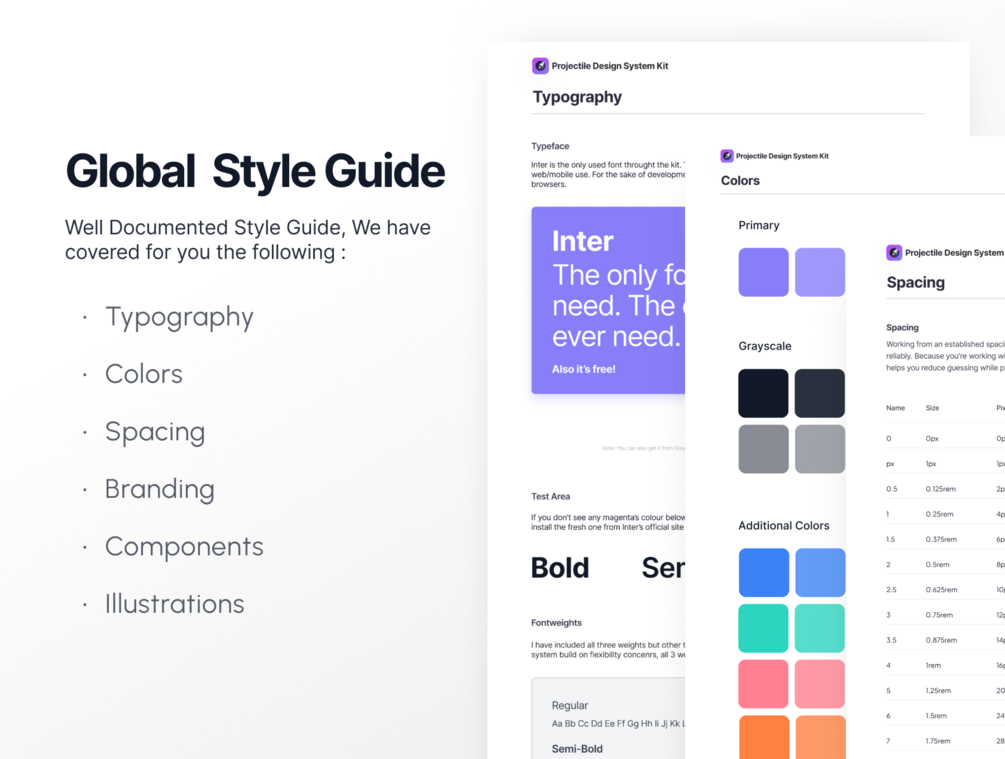Click the 'Well Documented Style Guide' subtitle paragraph
This screenshot has height=759, width=1005.
click(247, 240)
